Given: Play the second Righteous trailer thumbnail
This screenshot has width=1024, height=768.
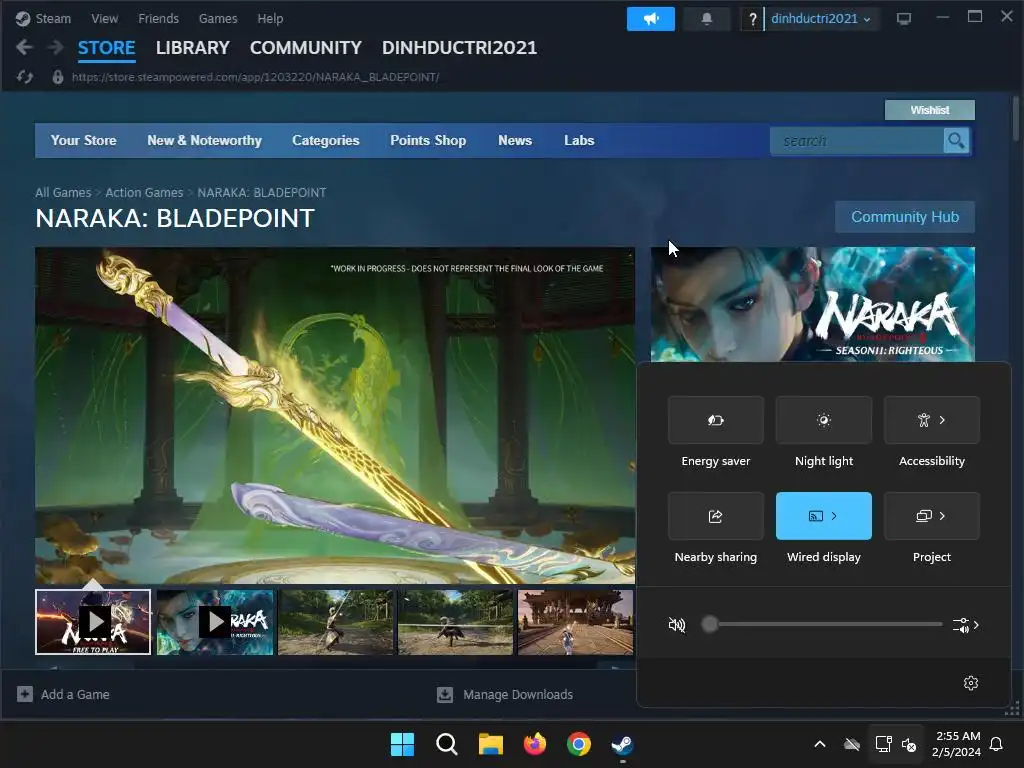Looking at the screenshot, I should click(x=215, y=622).
